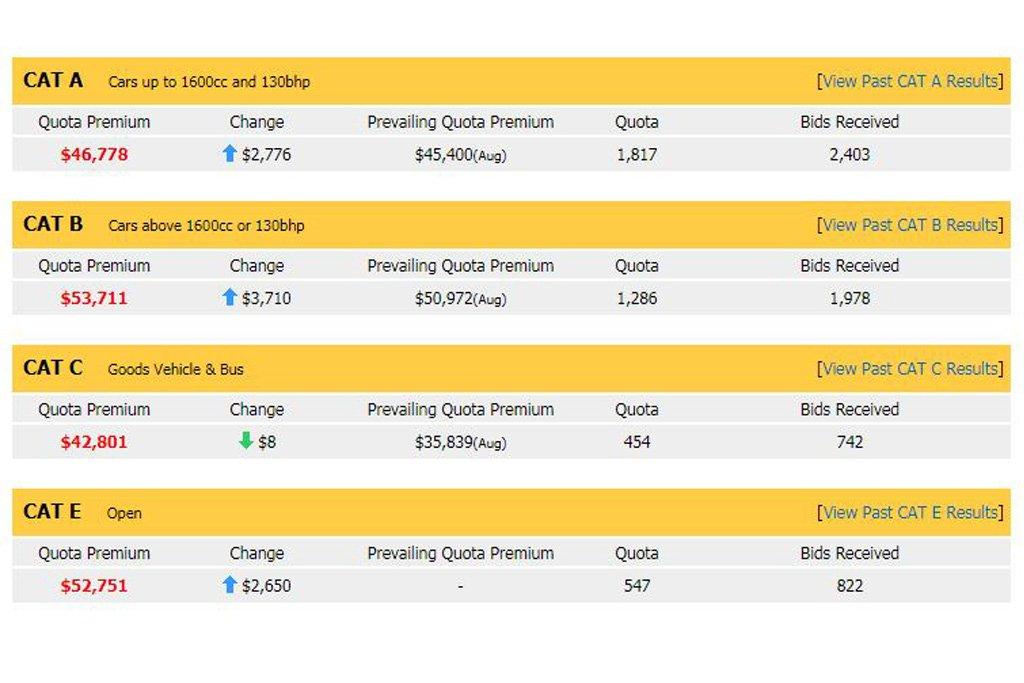This screenshot has width=1024, height=683.
Task: Open View Past CAT A Results link
Action: pos(909,81)
